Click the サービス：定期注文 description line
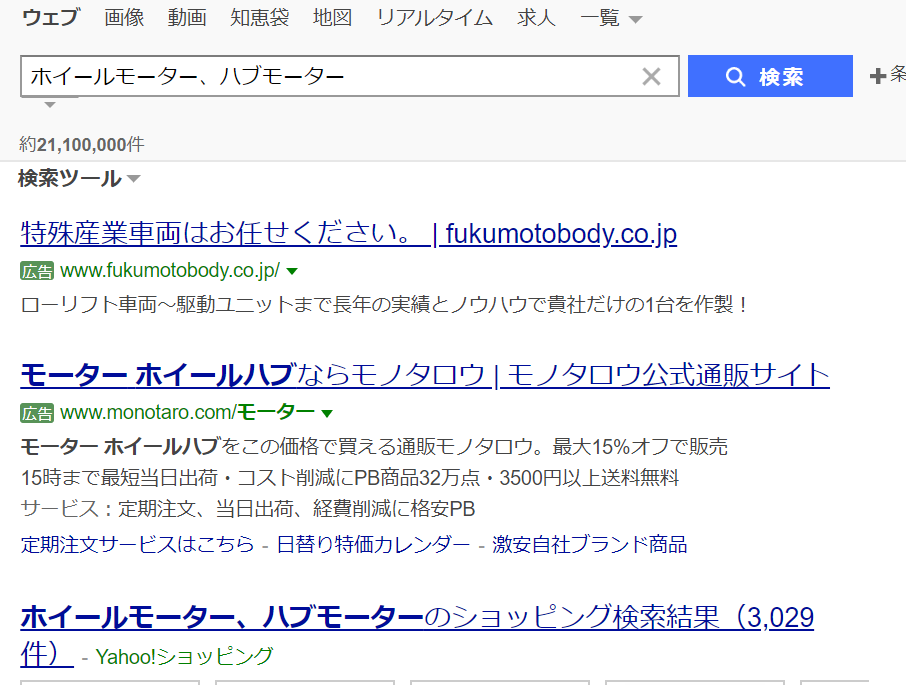Screen dimensions: 906x685 click(248, 509)
